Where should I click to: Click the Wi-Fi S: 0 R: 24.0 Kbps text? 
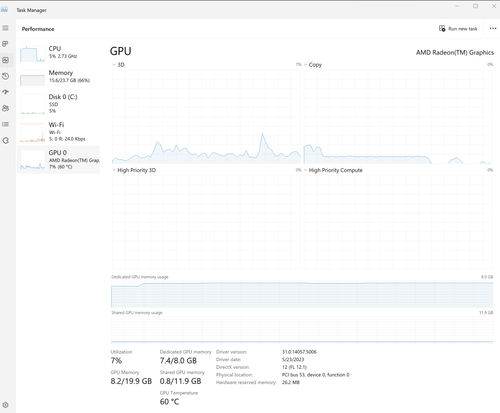[67, 139]
